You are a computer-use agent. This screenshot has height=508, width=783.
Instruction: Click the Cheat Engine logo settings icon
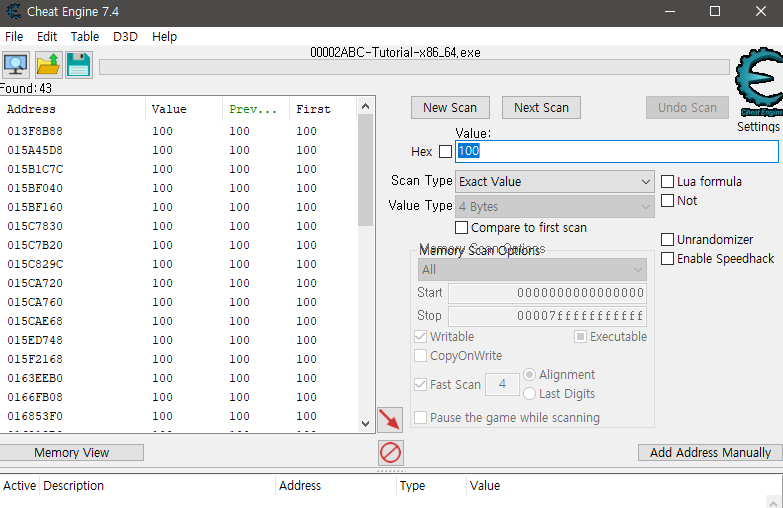(x=759, y=82)
